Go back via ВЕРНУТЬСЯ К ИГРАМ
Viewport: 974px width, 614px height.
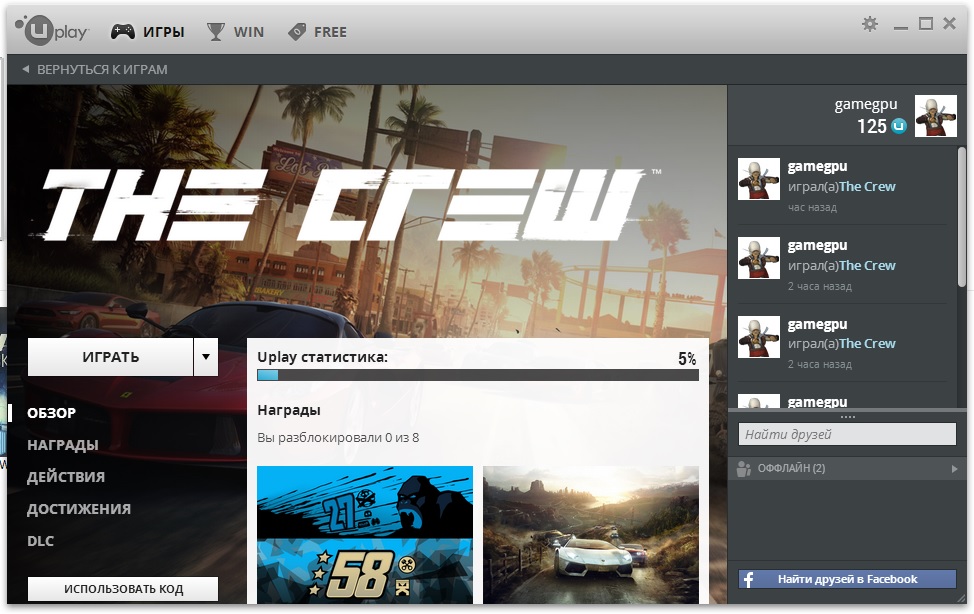point(94,70)
